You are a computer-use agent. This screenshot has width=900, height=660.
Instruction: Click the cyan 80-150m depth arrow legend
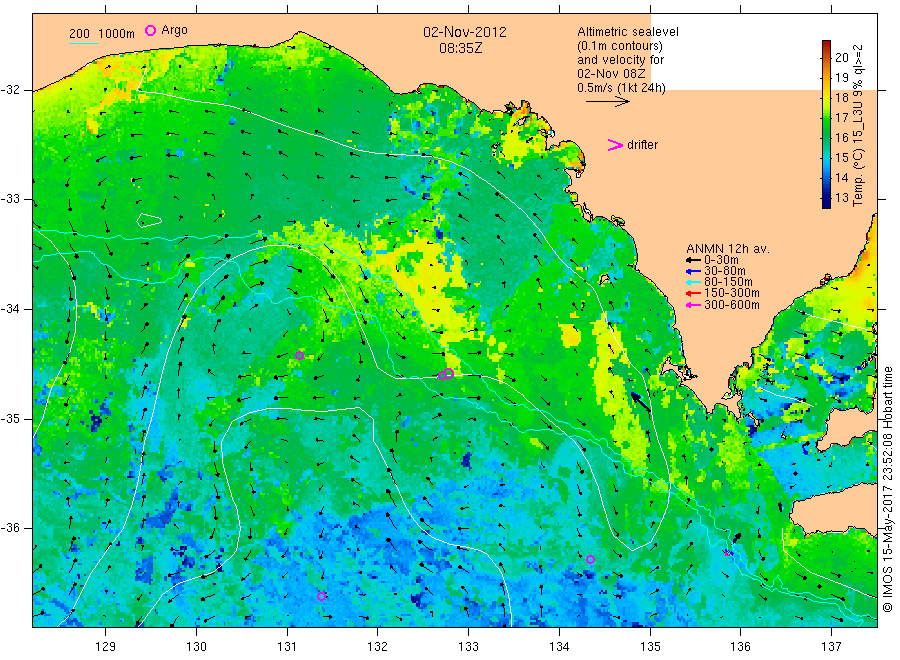pos(693,282)
